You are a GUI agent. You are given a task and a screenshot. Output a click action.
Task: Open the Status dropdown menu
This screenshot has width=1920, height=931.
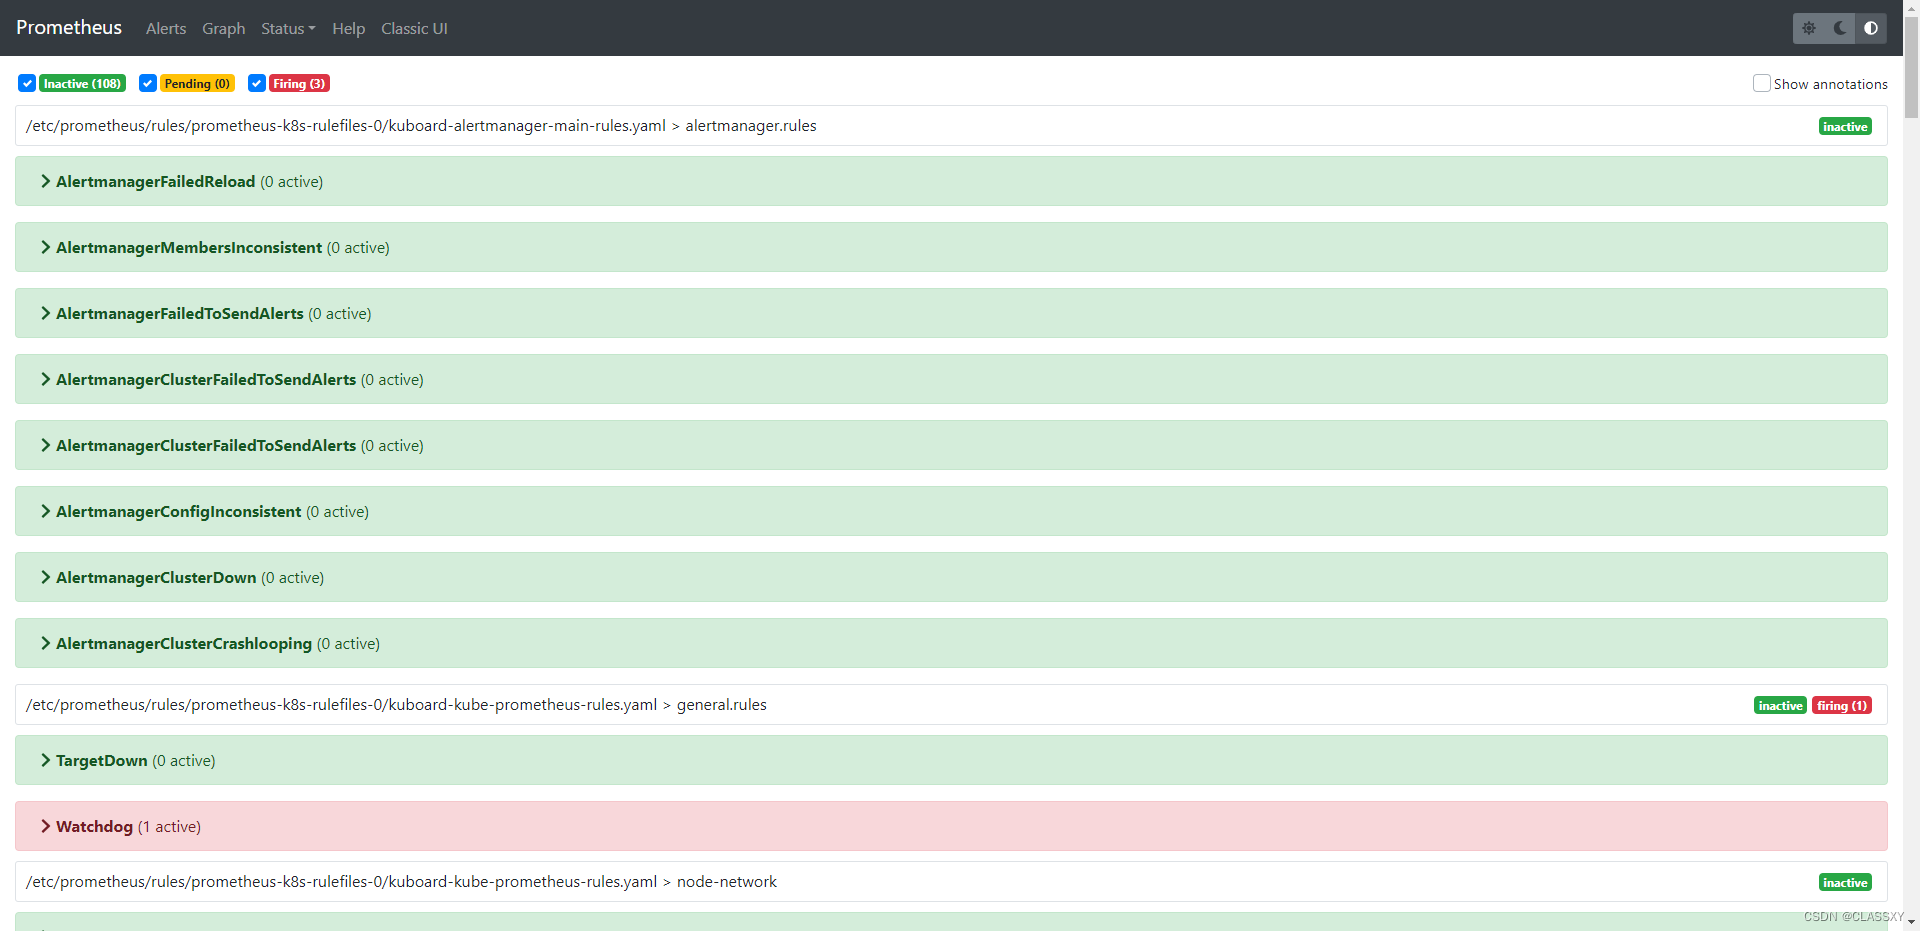(288, 29)
